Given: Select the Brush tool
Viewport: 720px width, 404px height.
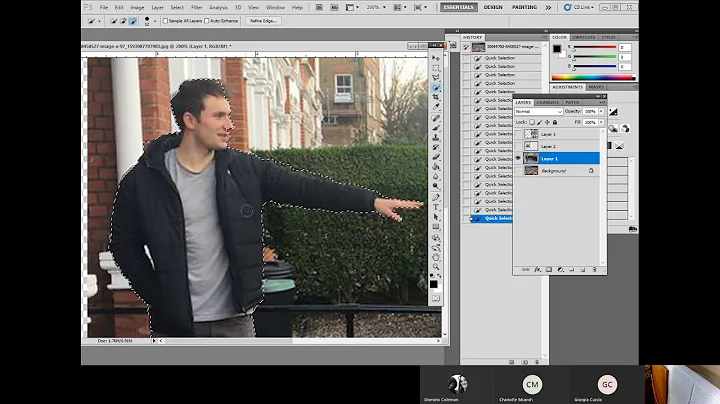Looking at the screenshot, I should (x=436, y=128).
